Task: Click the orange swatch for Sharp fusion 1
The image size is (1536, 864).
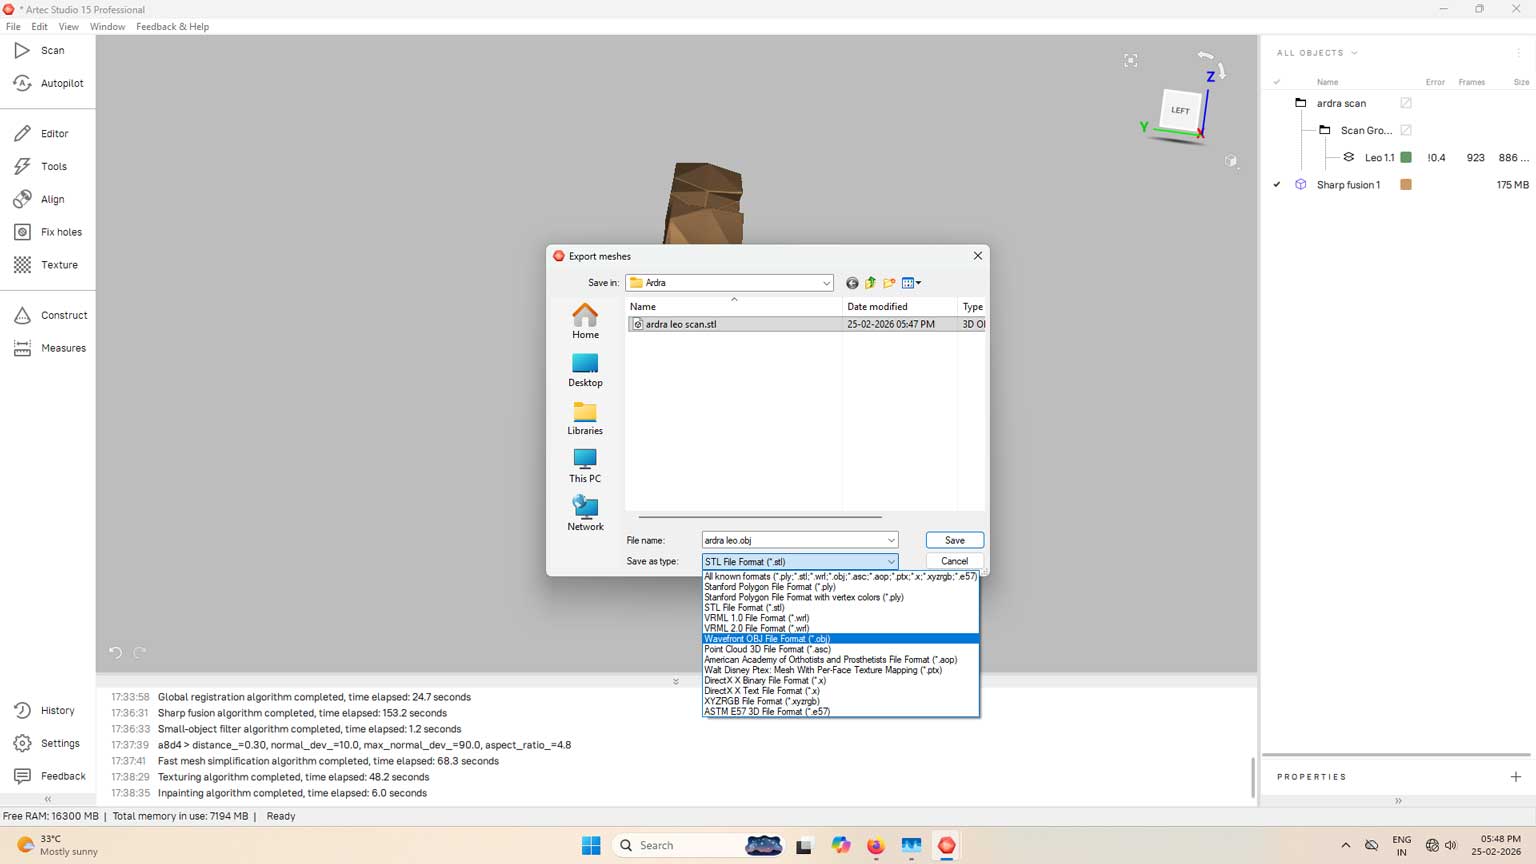Action: (1406, 185)
